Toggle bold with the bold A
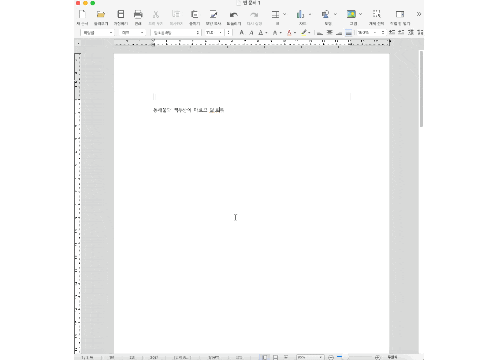Screen dimensions: 480x360 coord(242,32)
